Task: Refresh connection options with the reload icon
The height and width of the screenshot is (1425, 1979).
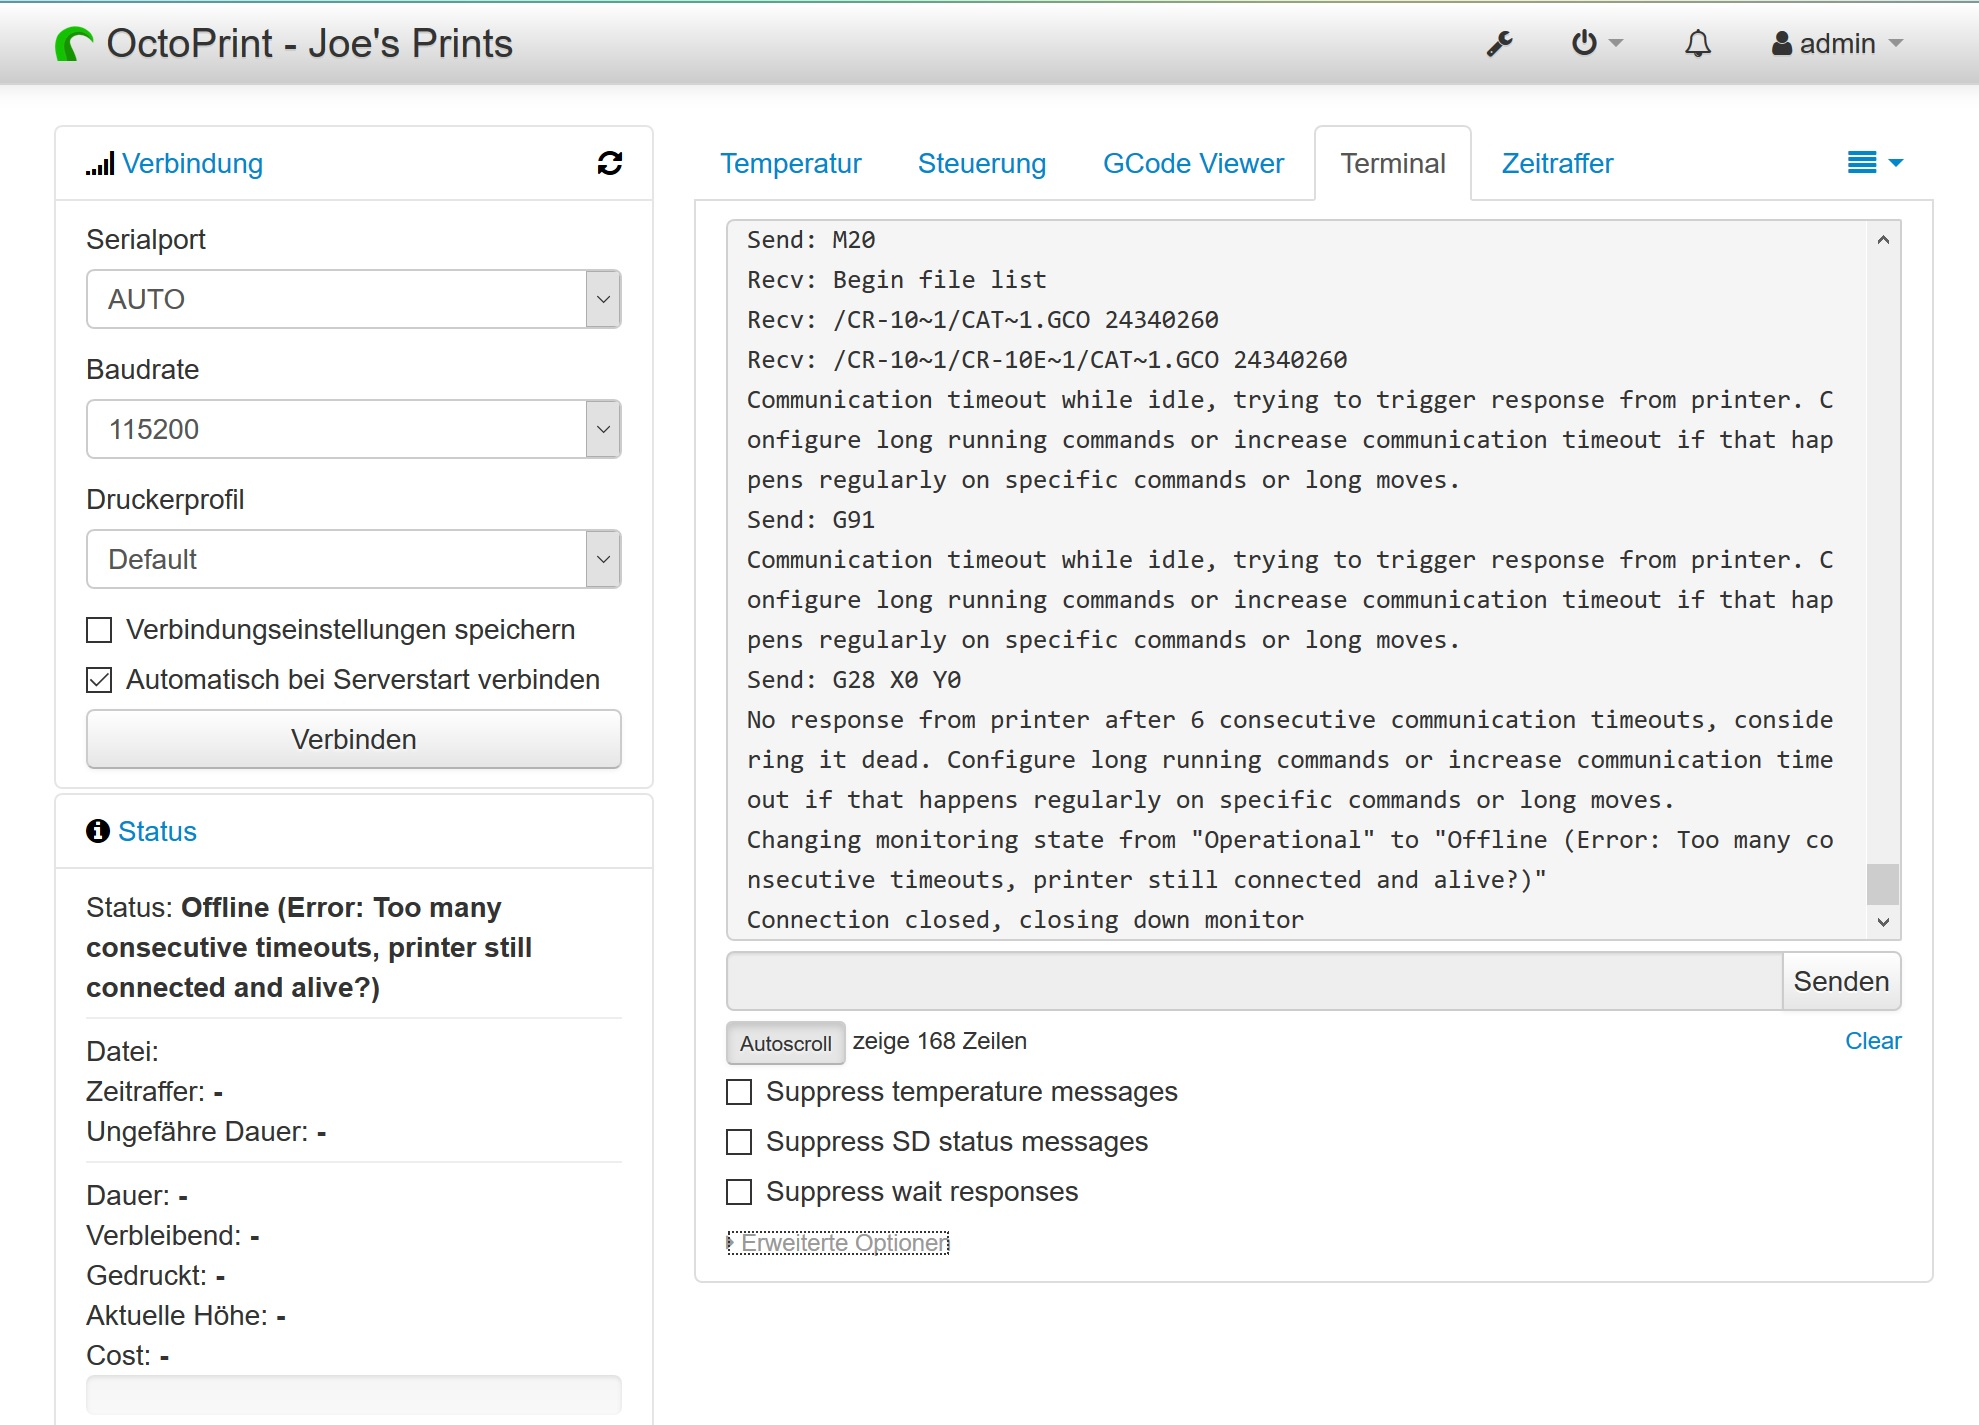Action: click(610, 163)
